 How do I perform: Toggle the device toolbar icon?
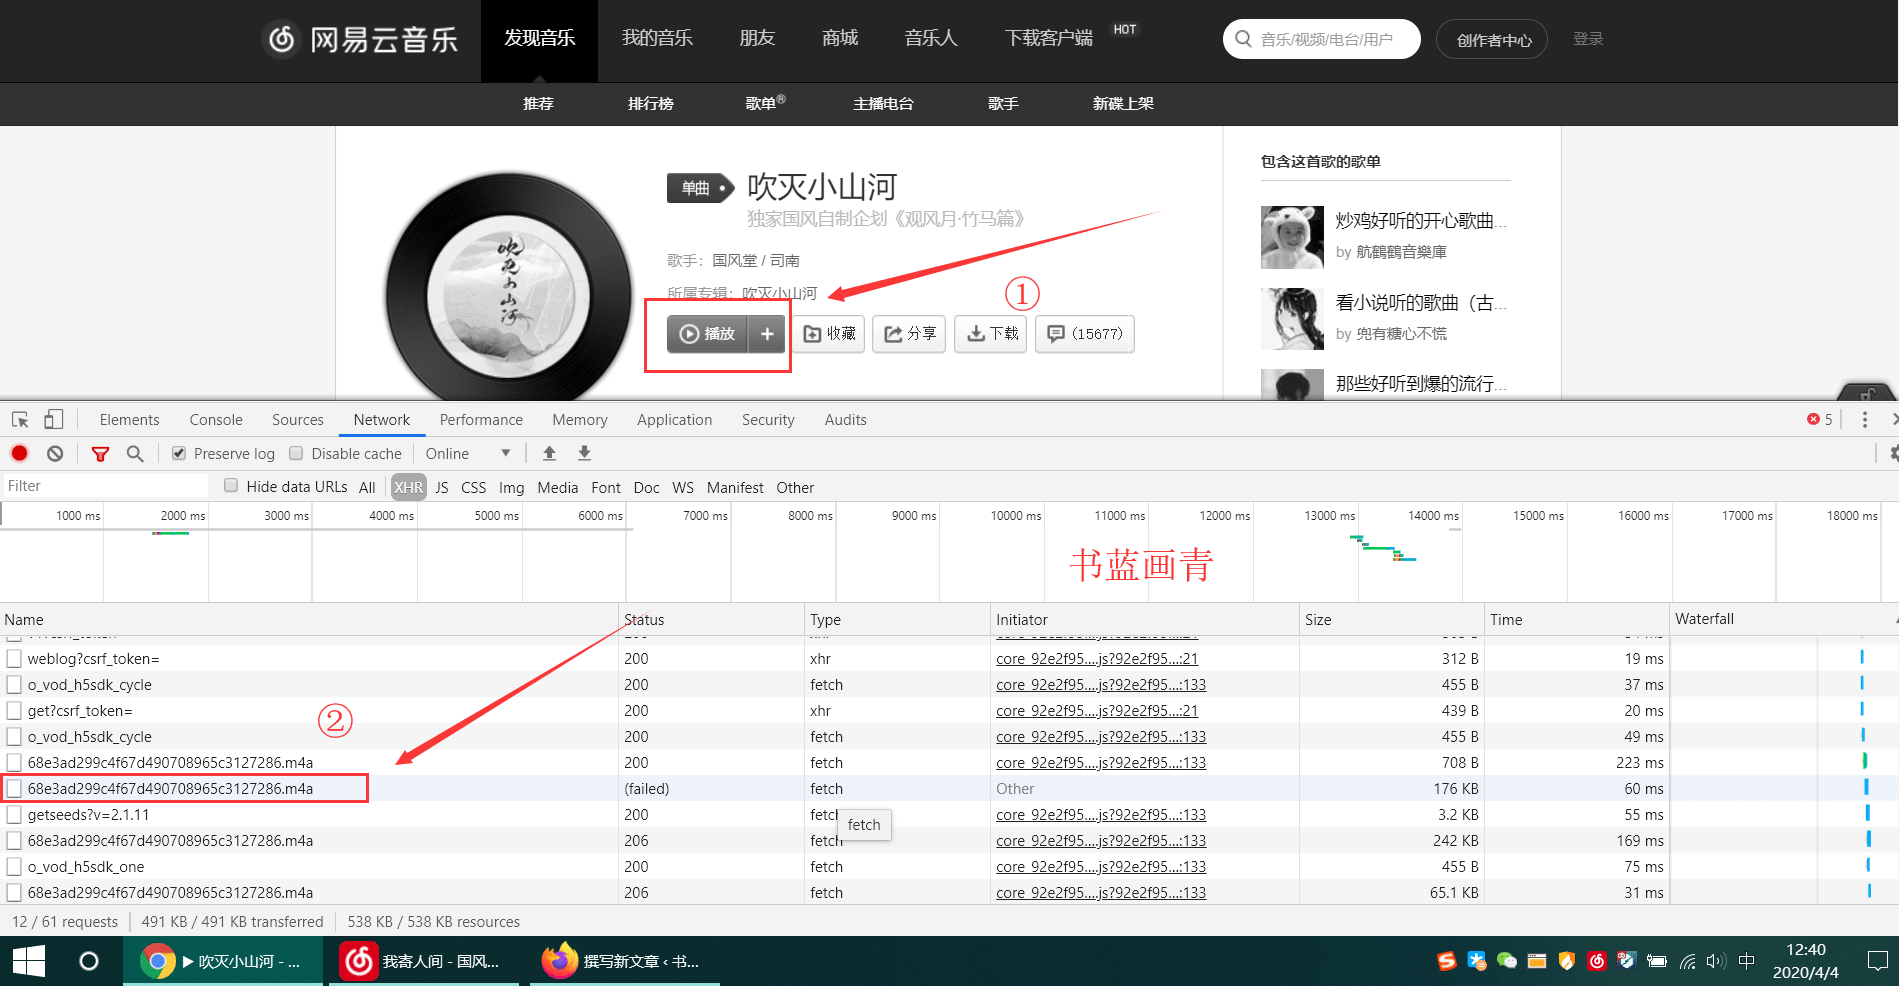(53, 420)
